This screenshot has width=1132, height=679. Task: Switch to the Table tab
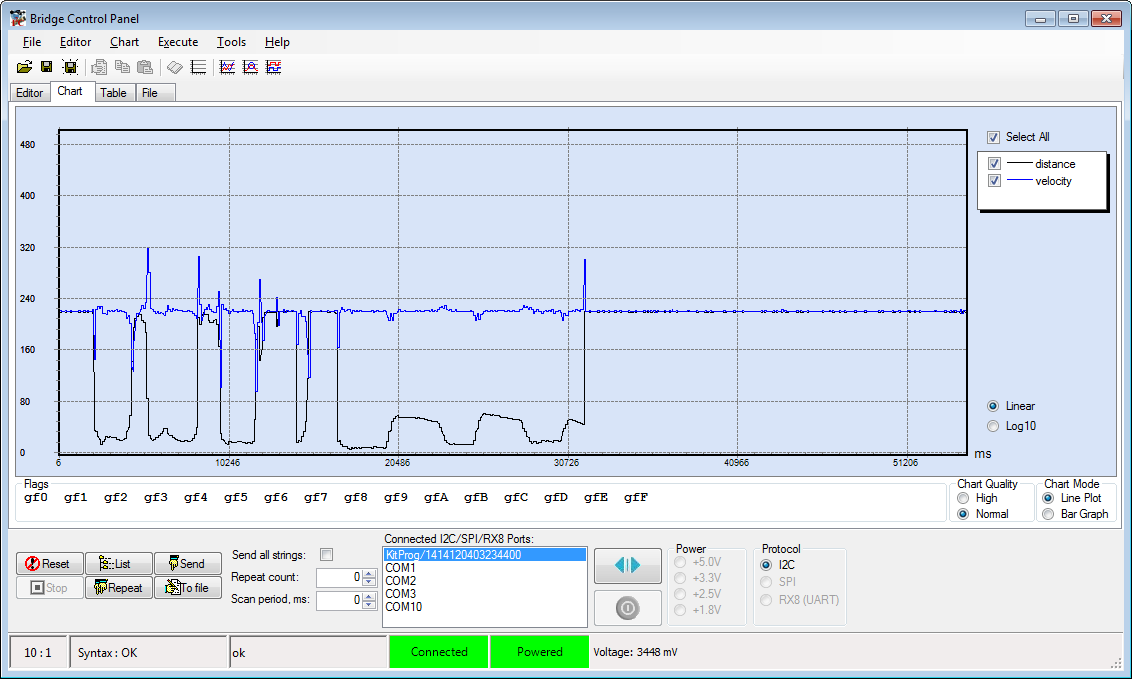(x=113, y=92)
